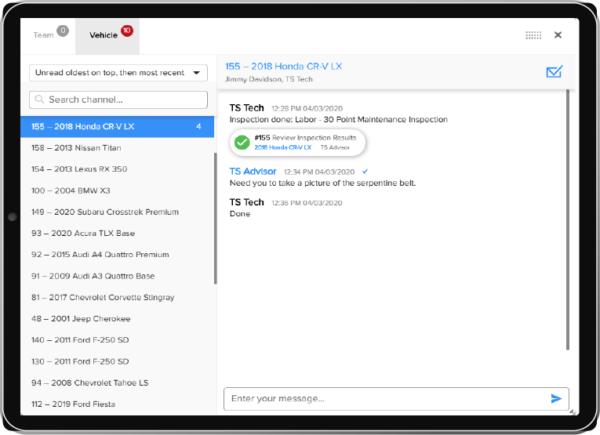The width and height of the screenshot is (600, 435).
Task: Open the 2018 Honda CR-V LX link in card
Action: coord(281,148)
